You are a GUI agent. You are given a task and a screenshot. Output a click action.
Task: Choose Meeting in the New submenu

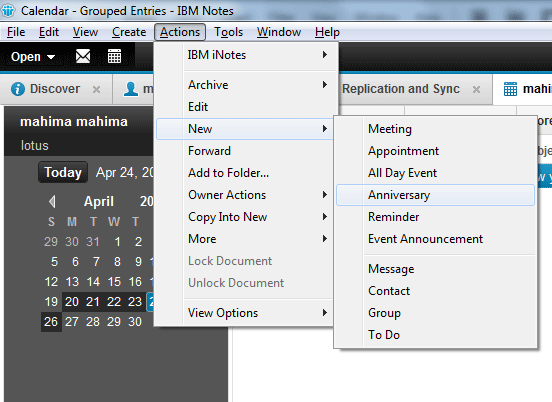click(x=435, y=129)
